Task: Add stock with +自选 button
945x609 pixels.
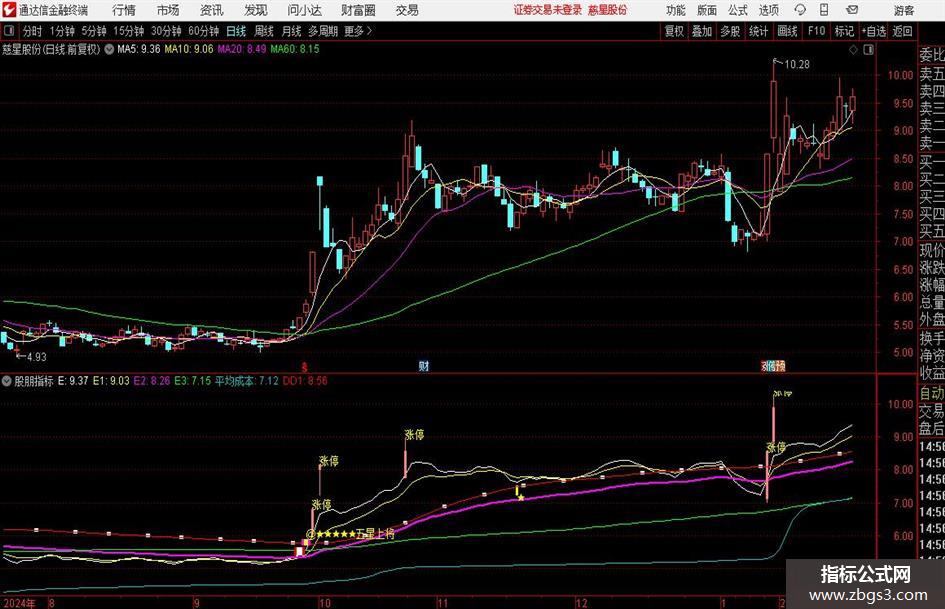Action: click(873, 31)
